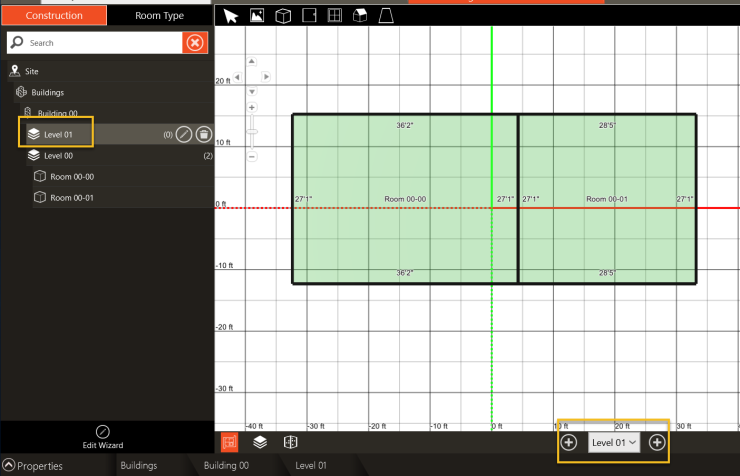Click the Edit Wizard button

(x=102, y=436)
